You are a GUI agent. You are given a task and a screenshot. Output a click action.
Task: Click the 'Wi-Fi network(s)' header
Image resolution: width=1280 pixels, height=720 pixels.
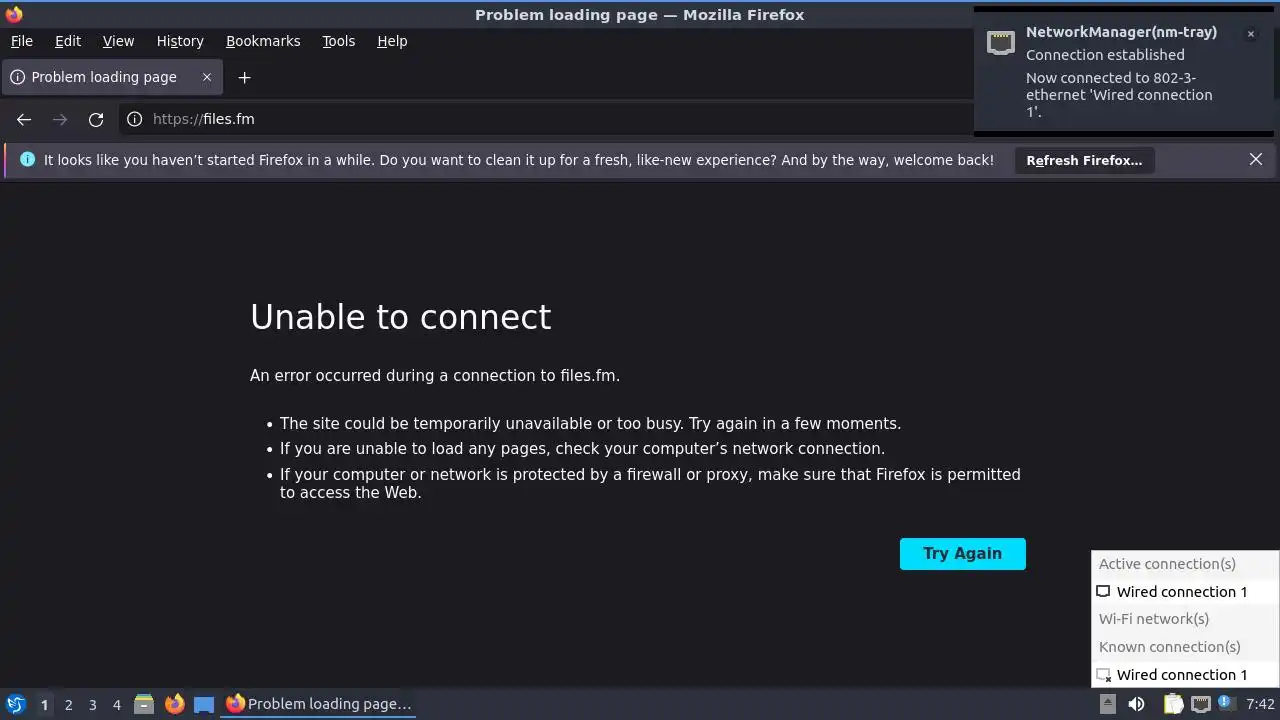coord(1154,619)
